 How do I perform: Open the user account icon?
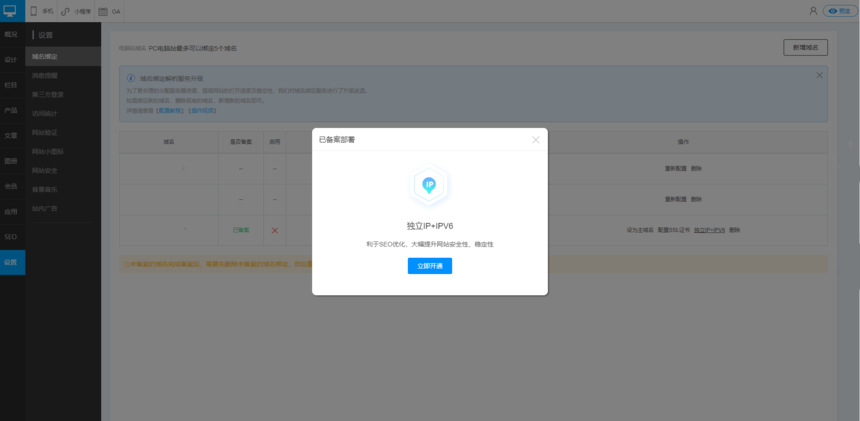(813, 11)
